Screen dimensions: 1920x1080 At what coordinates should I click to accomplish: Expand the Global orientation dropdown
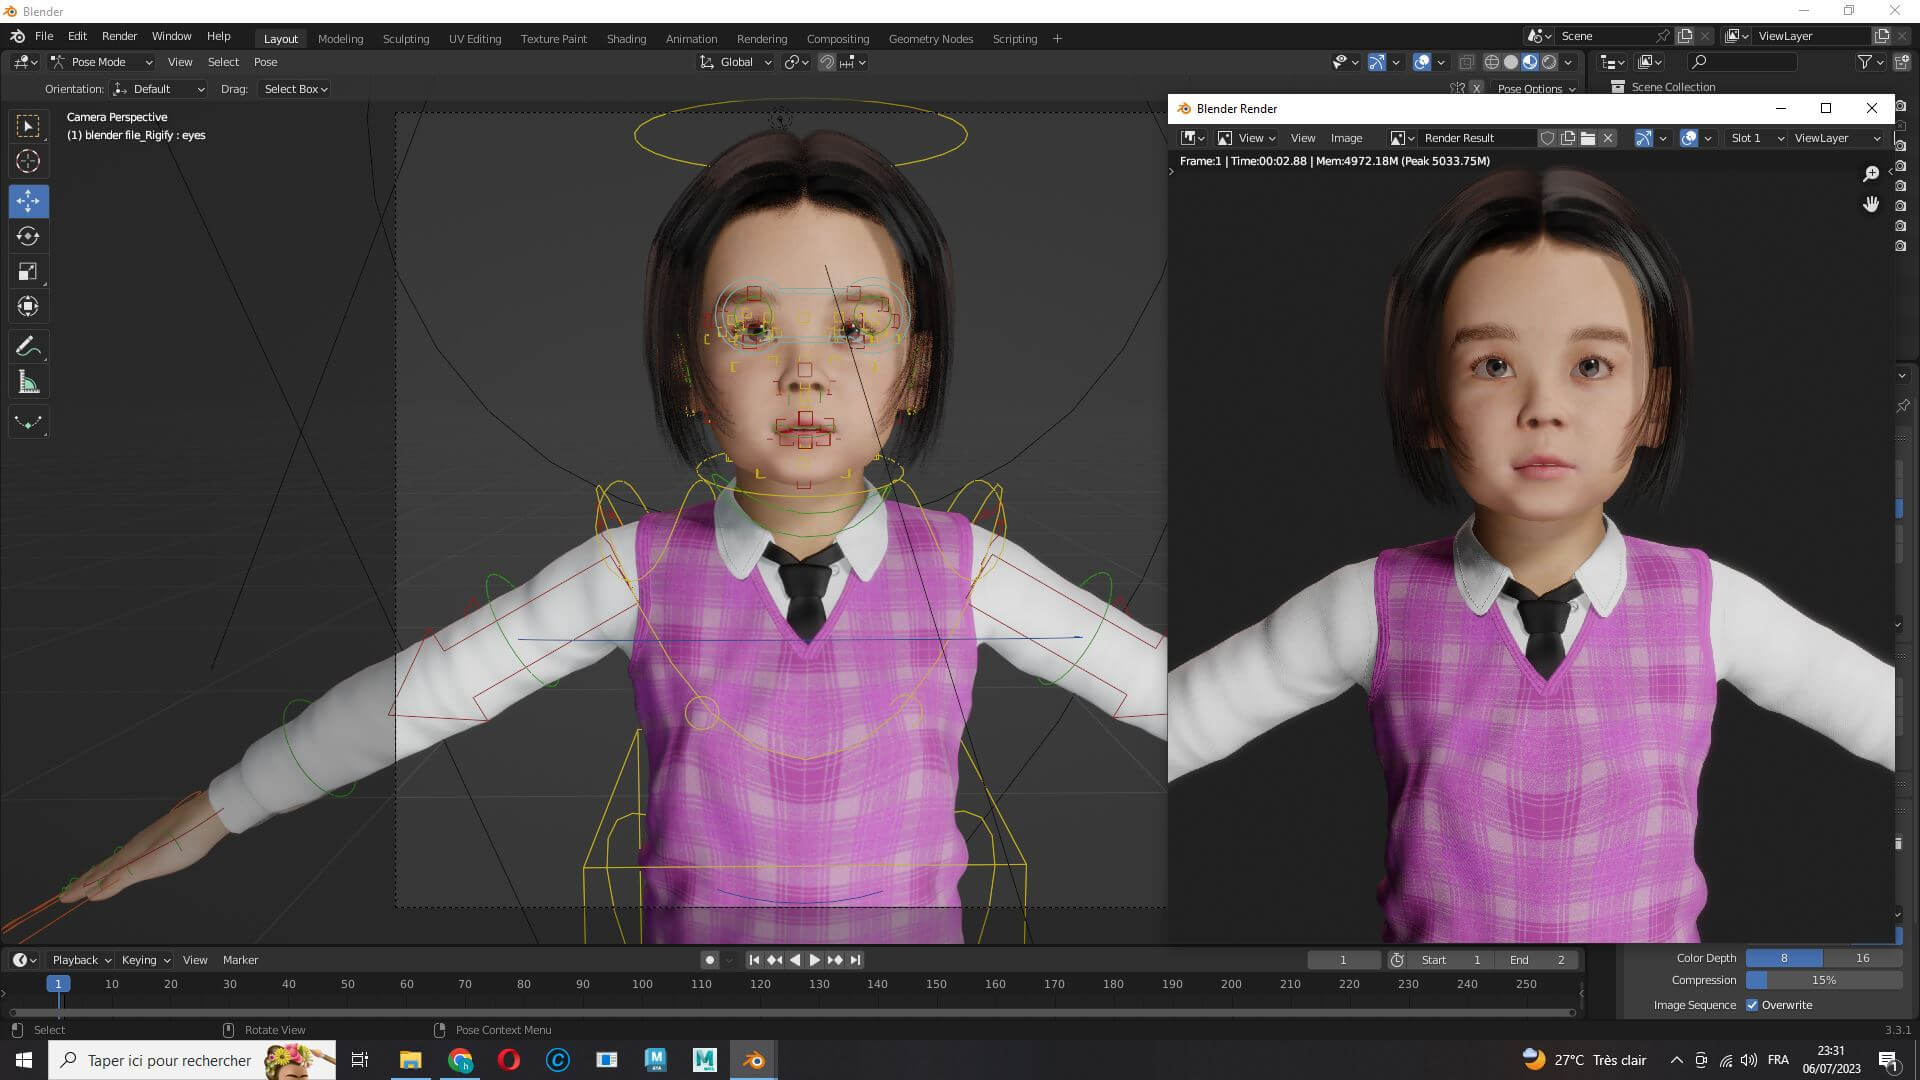[x=736, y=62]
